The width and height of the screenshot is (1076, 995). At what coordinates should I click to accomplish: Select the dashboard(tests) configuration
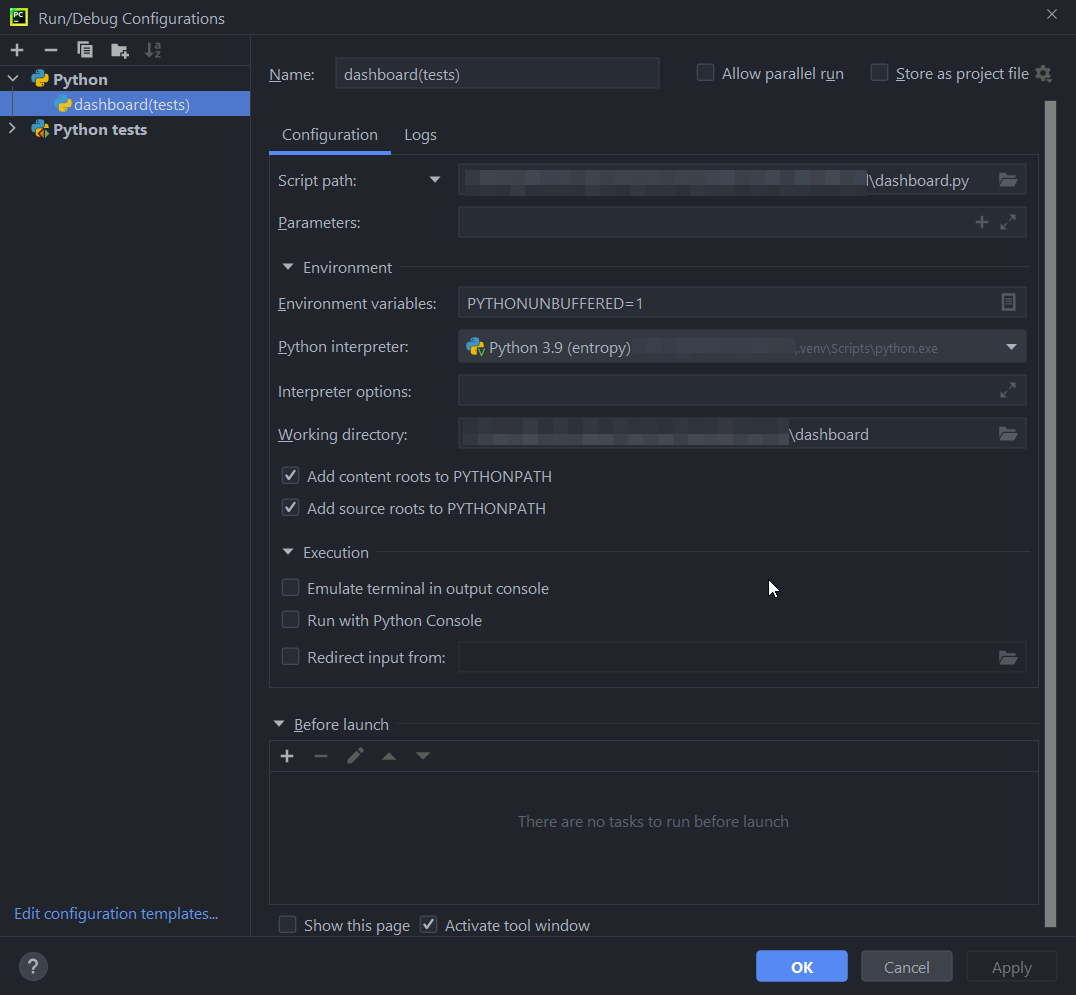tap(125, 104)
